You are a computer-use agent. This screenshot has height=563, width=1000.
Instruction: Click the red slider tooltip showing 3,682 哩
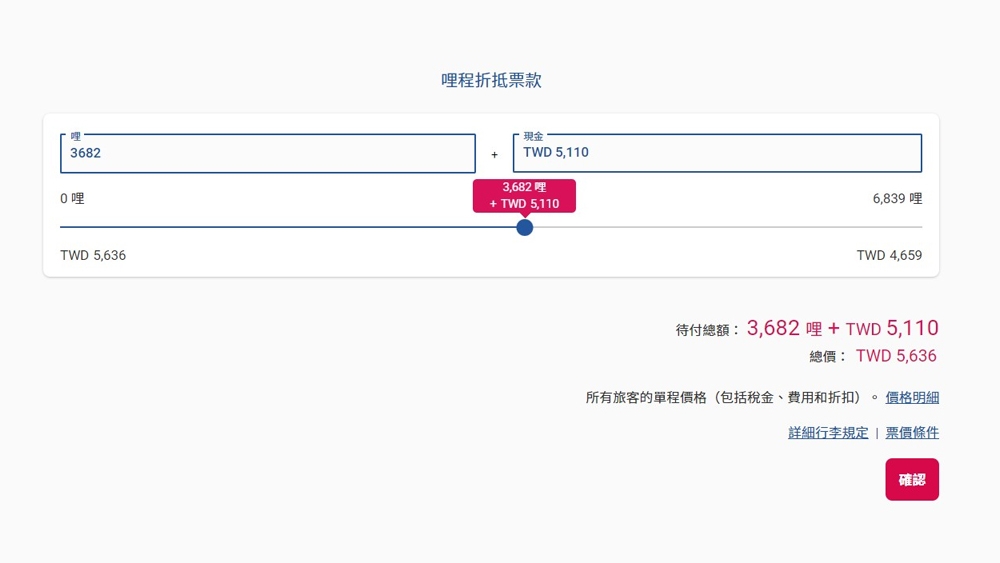(524, 195)
